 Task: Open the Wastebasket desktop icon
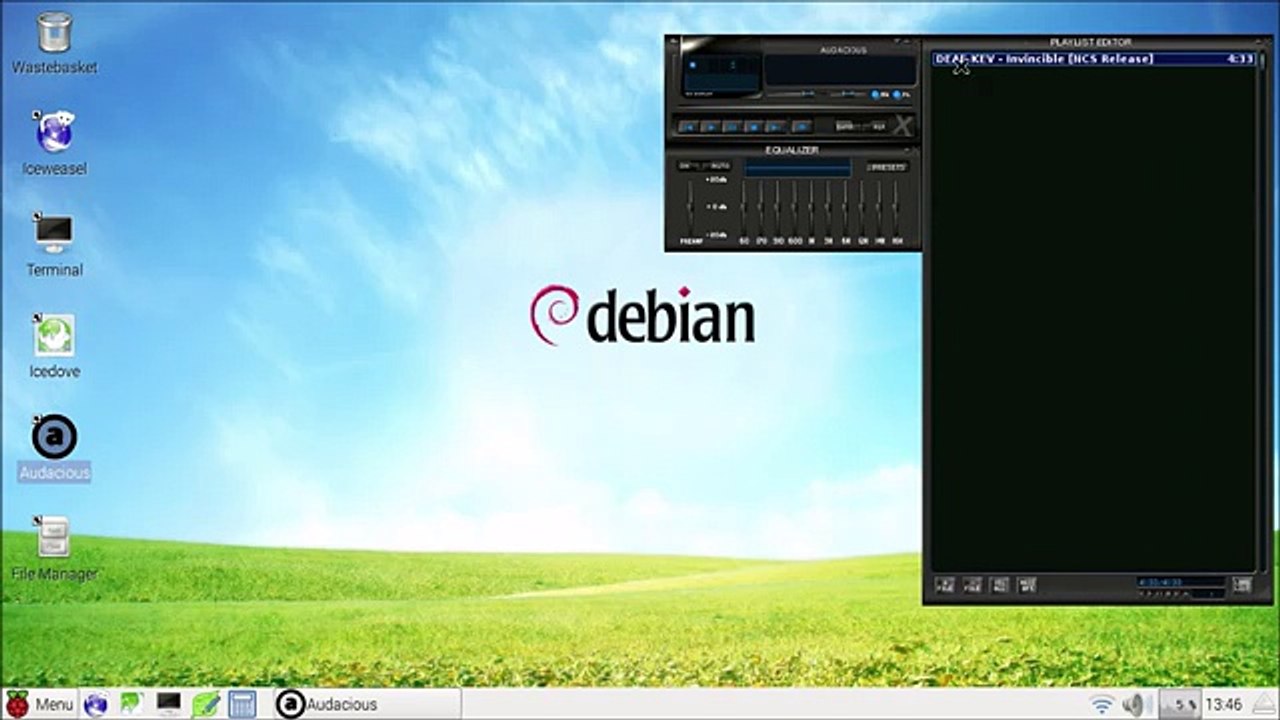[x=54, y=43]
